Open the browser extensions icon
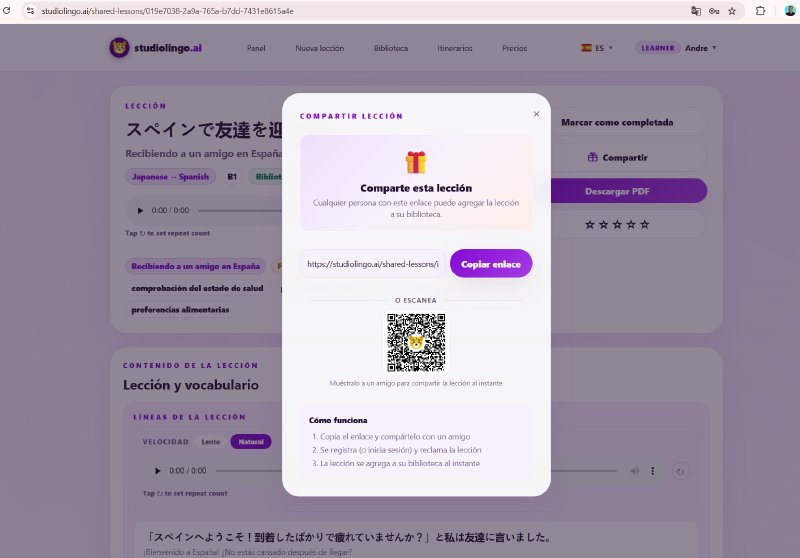800x558 pixels. pos(760,11)
